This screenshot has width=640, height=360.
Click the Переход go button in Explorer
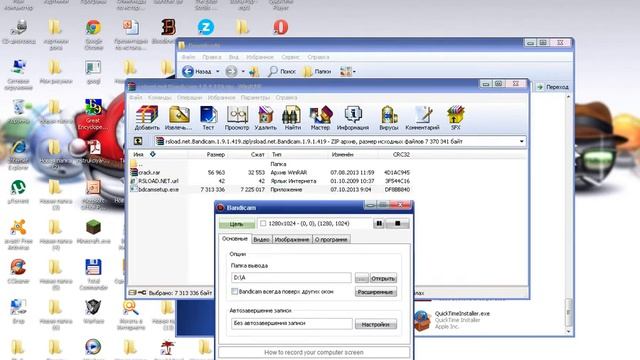click(x=553, y=87)
